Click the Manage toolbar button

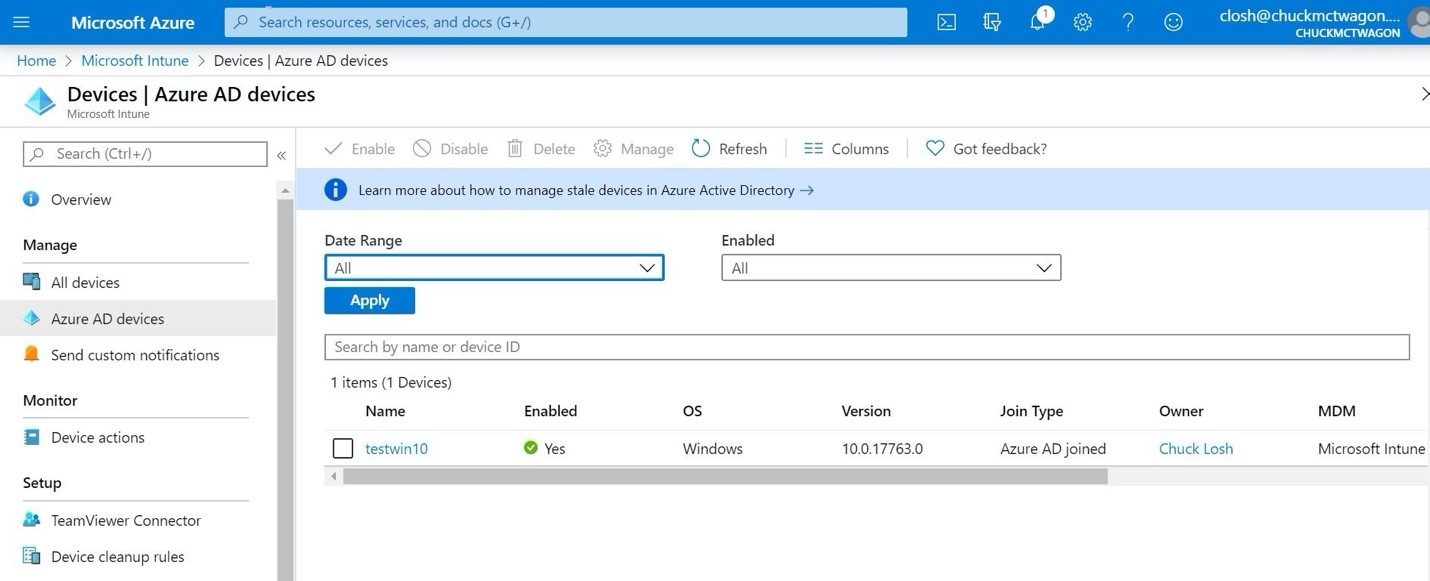coord(634,149)
